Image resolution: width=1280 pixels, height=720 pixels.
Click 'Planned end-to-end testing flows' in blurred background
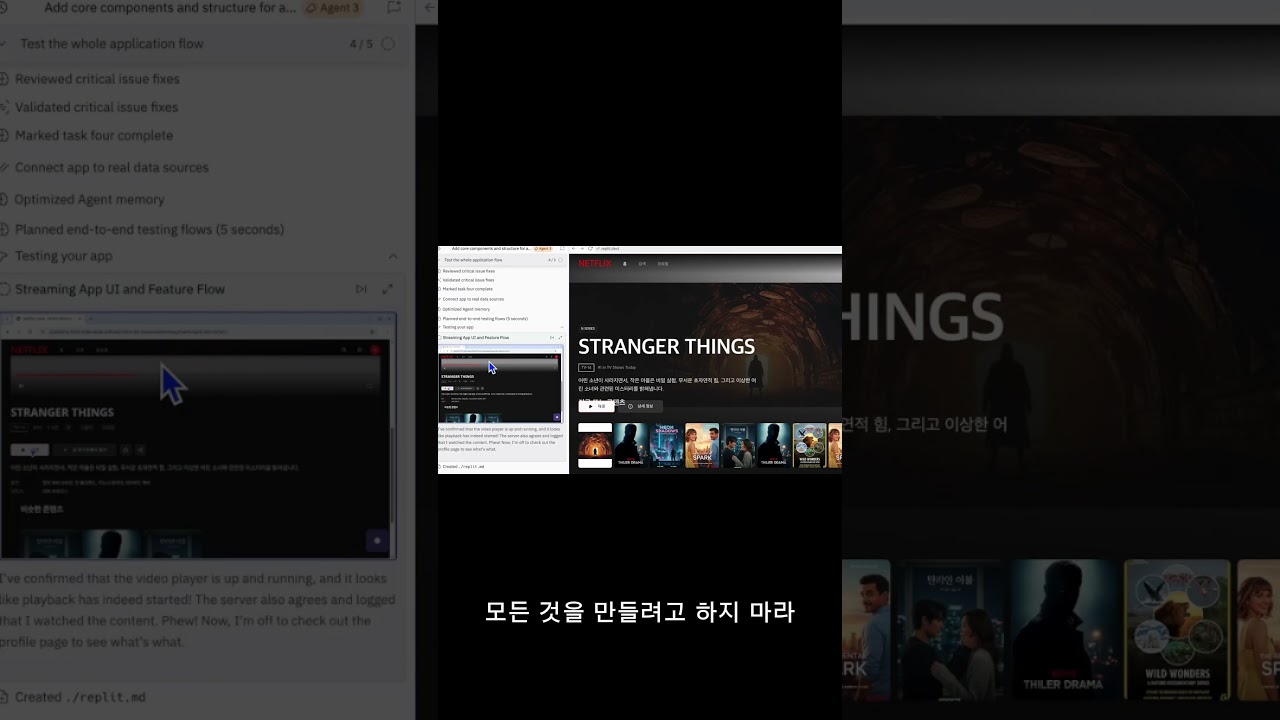tap(150, 229)
